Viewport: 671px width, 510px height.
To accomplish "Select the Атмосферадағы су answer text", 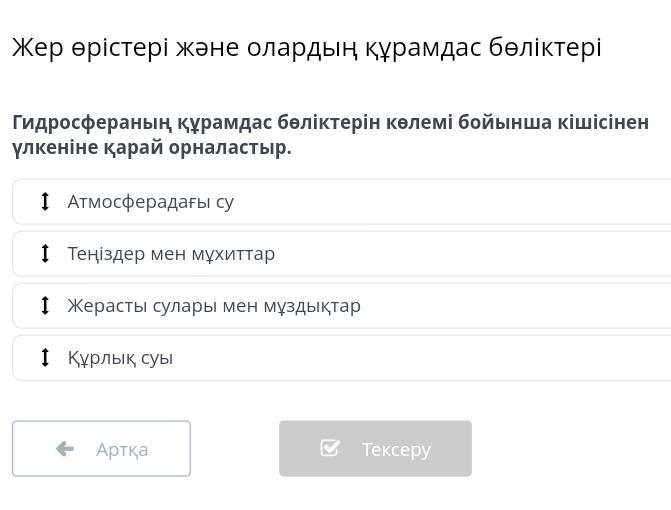I will [x=150, y=202].
